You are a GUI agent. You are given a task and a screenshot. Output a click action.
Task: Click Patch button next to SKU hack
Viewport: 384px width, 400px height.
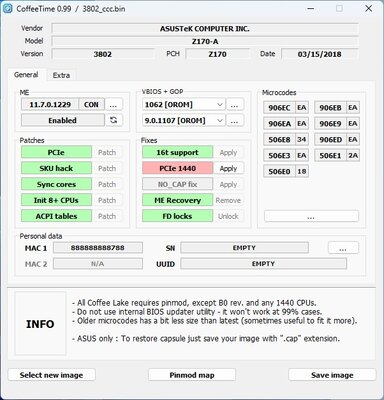[107, 168]
